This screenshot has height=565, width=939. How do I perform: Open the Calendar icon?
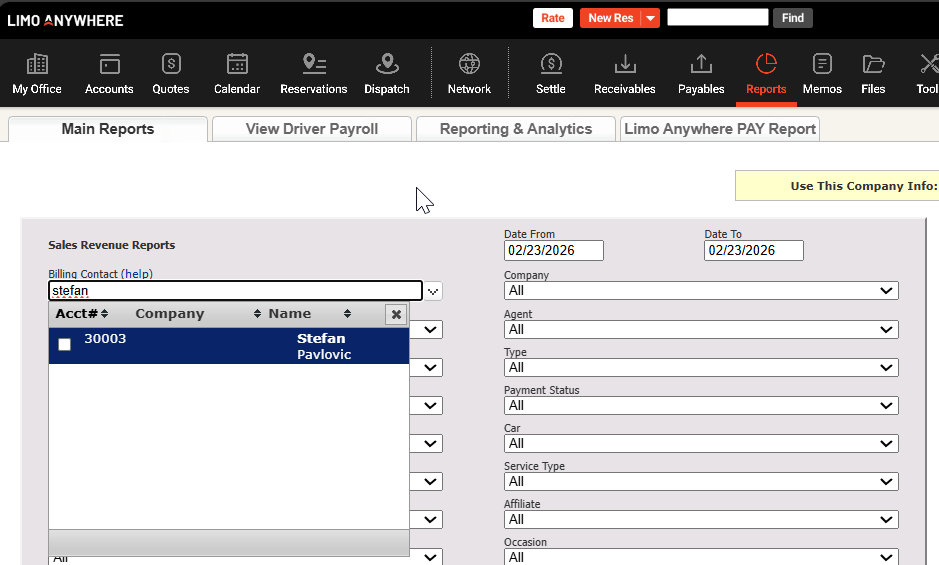click(237, 66)
